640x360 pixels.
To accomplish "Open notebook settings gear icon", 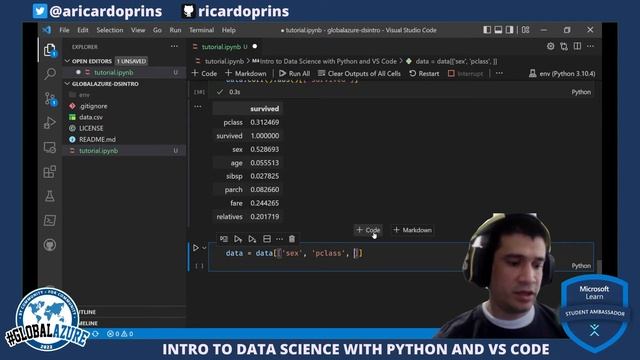I will 551,47.
